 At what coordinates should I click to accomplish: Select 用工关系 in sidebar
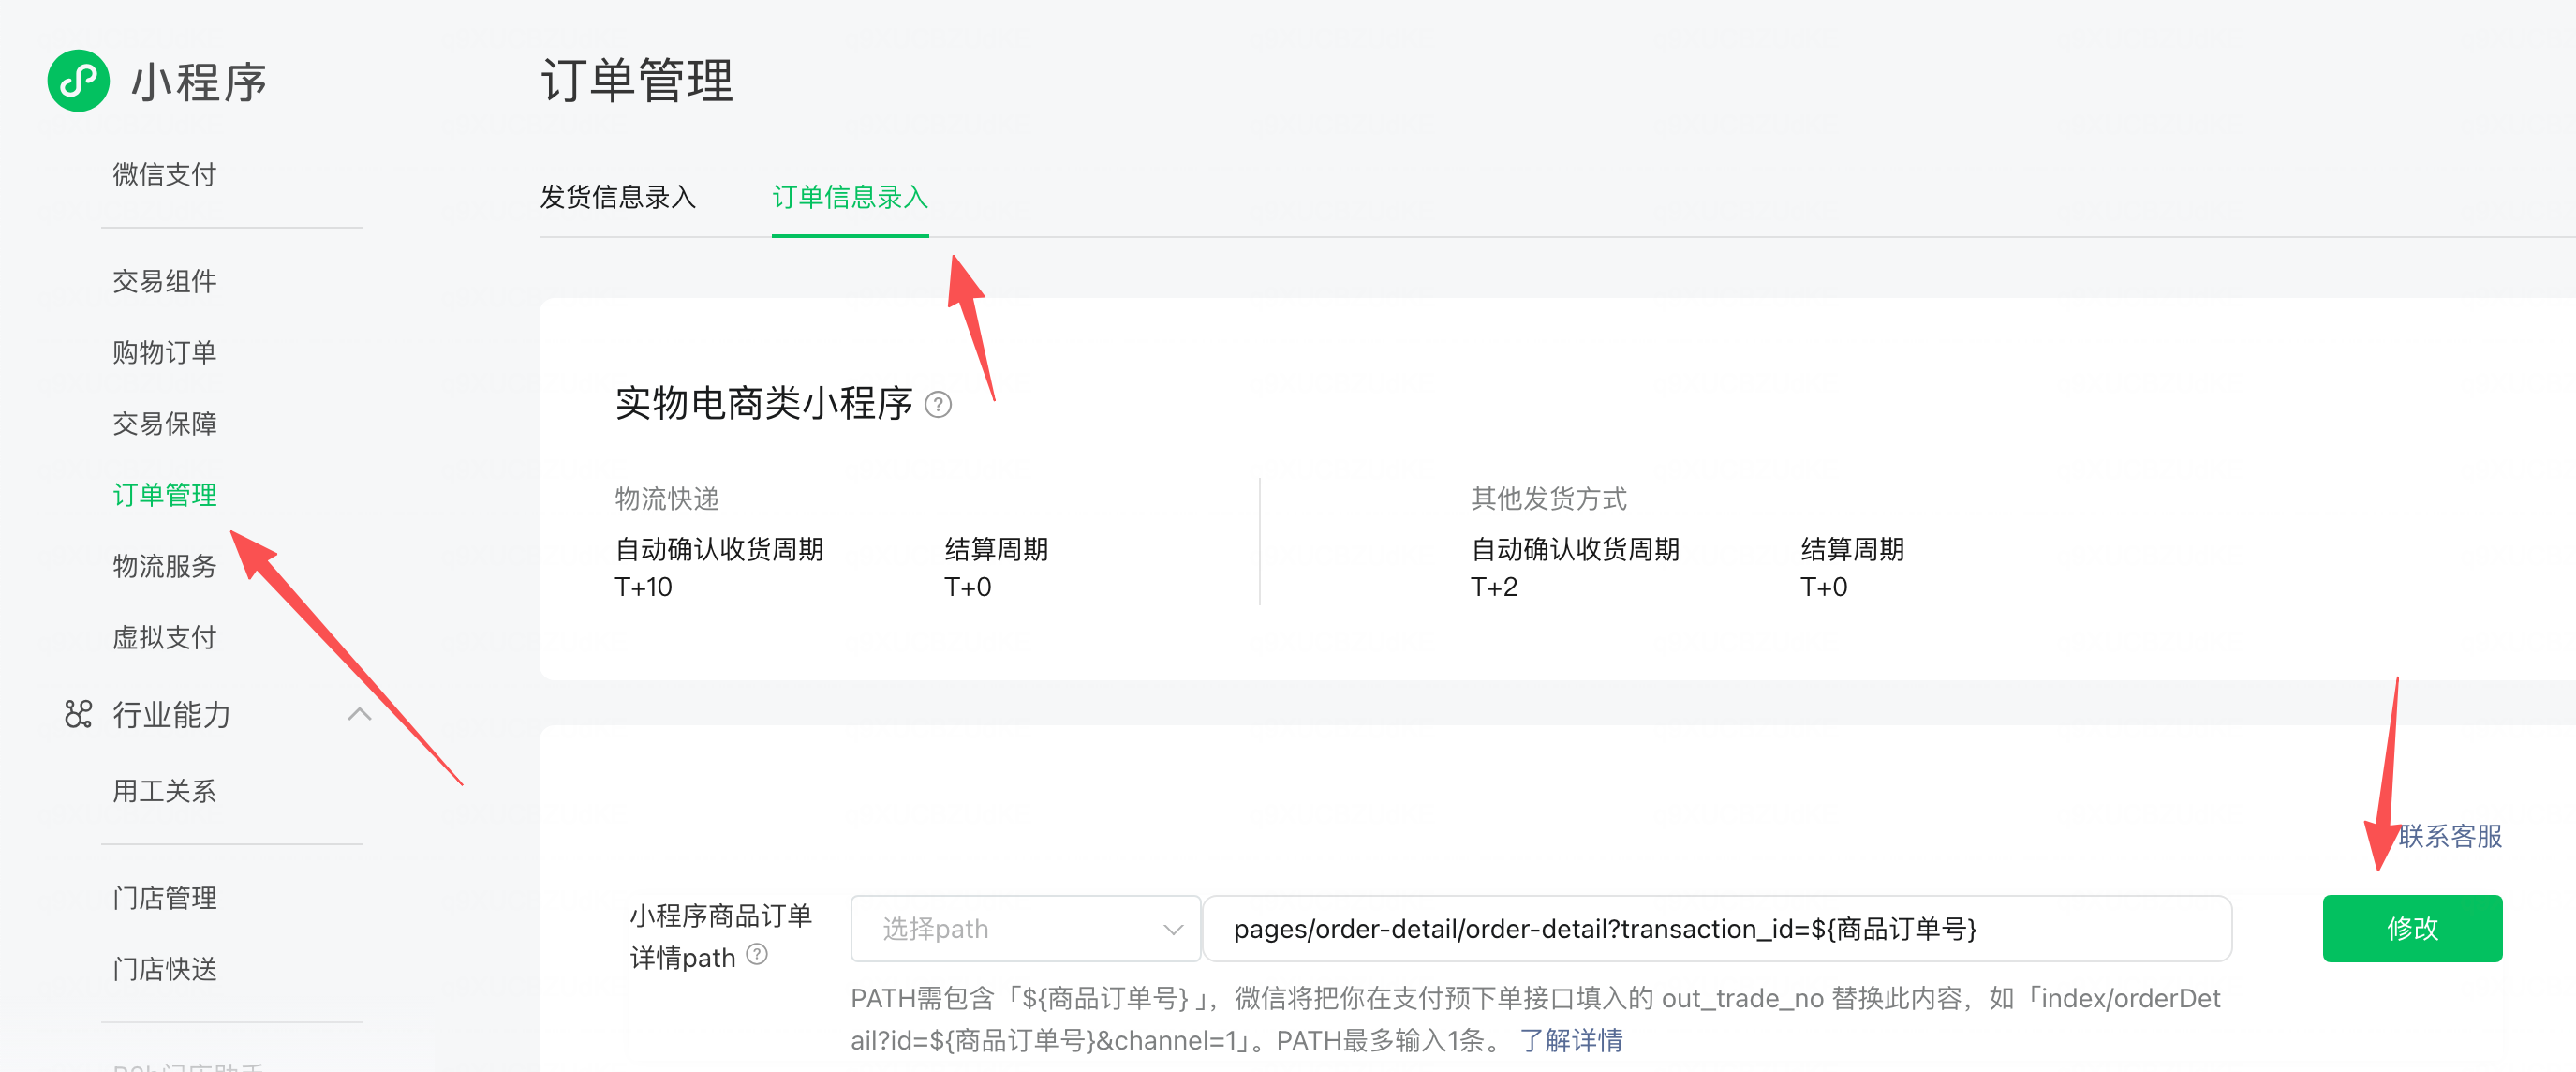point(164,792)
